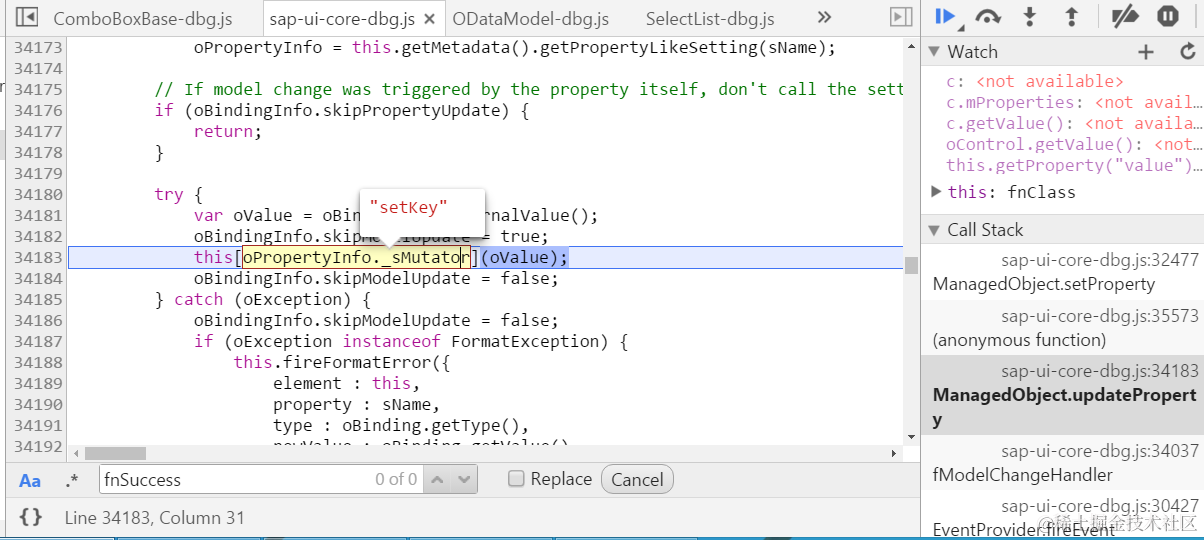This screenshot has height=540, width=1204.
Task: Switch to SelectList-dbg.js tab
Action: point(710,18)
